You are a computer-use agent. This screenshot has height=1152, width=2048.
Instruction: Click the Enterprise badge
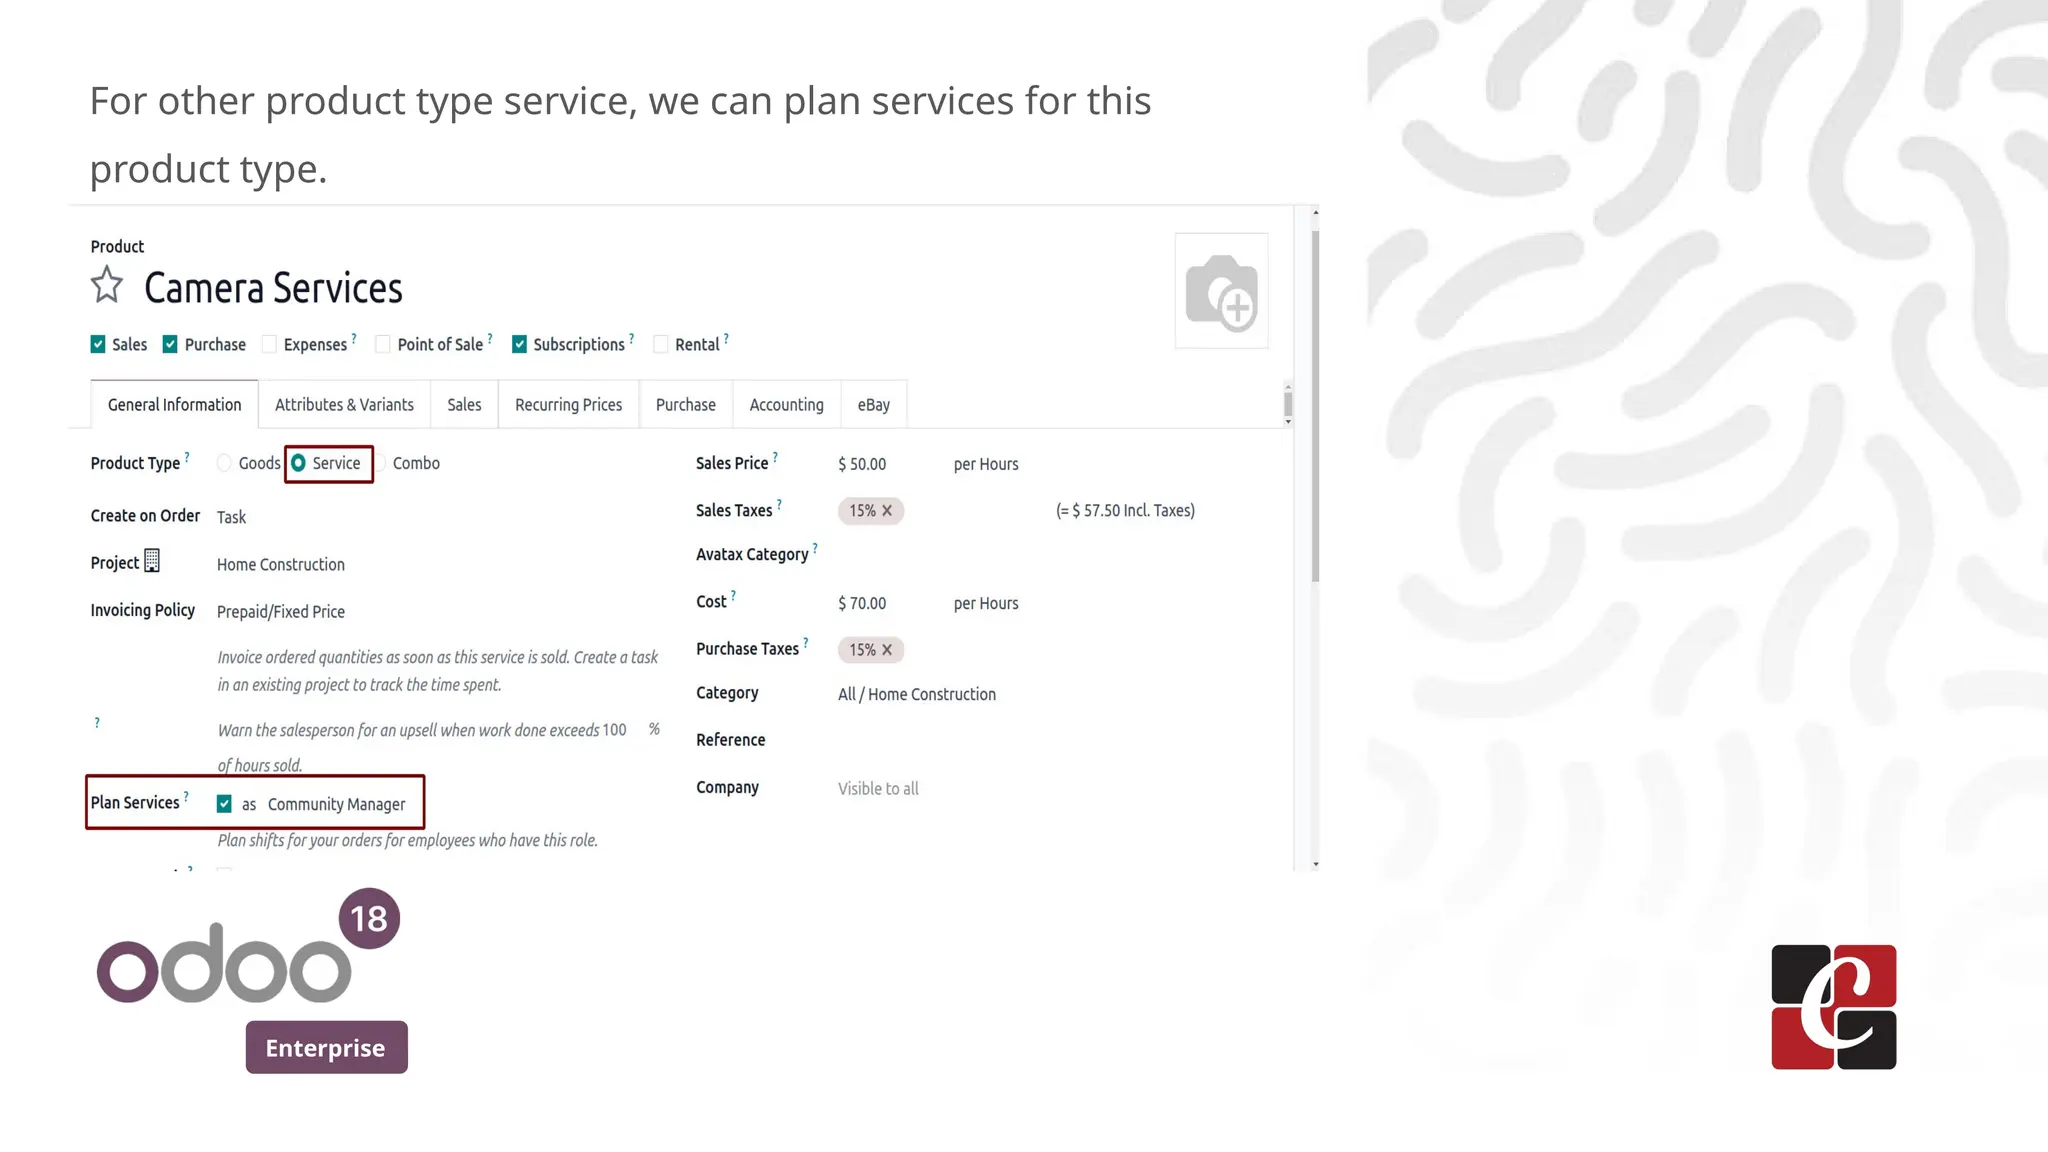pyautogui.click(x=326, y=1047)
